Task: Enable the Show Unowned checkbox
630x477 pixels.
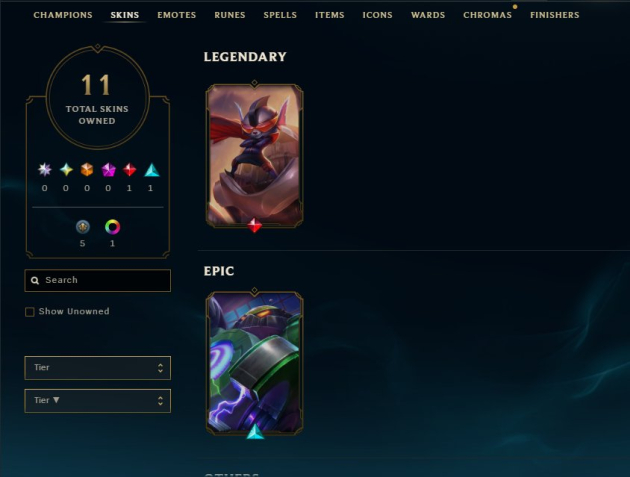Action: click(30, 312)
